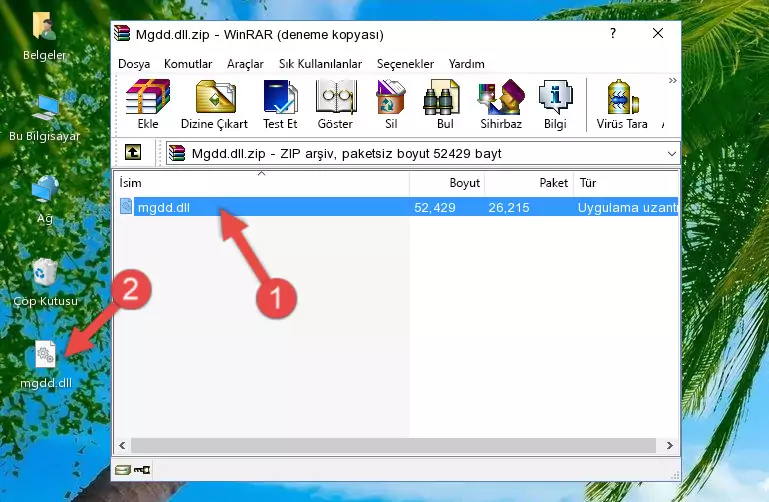Click the drive icon in status bar
The height and width of the screenshot is (502, 769).
click(x=123, y=470)
